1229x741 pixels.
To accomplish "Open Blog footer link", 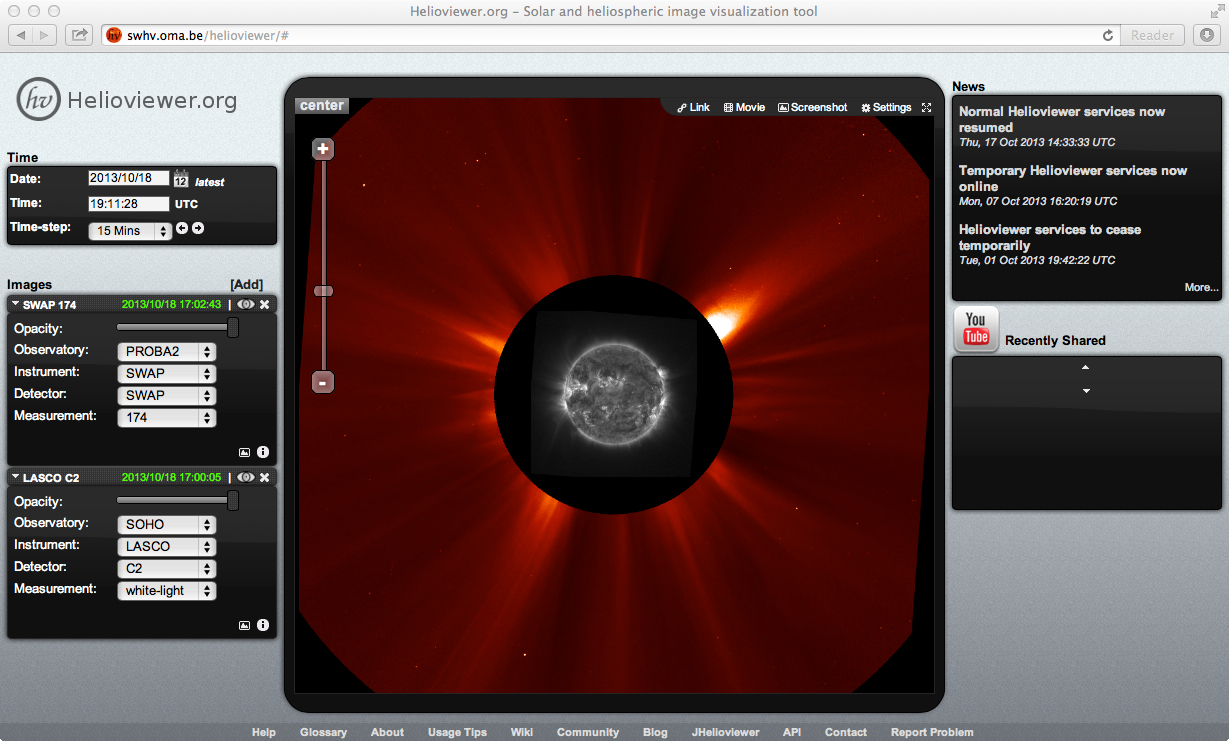I will tap(655, 732).
